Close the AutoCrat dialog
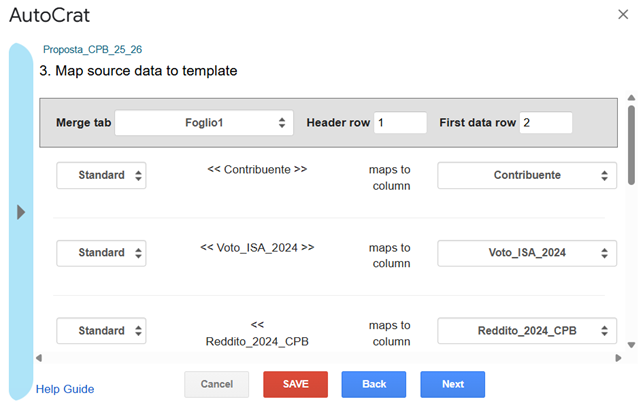Viewport: 643px width, 410px height. pyautogui.click(x=623, y=14)
